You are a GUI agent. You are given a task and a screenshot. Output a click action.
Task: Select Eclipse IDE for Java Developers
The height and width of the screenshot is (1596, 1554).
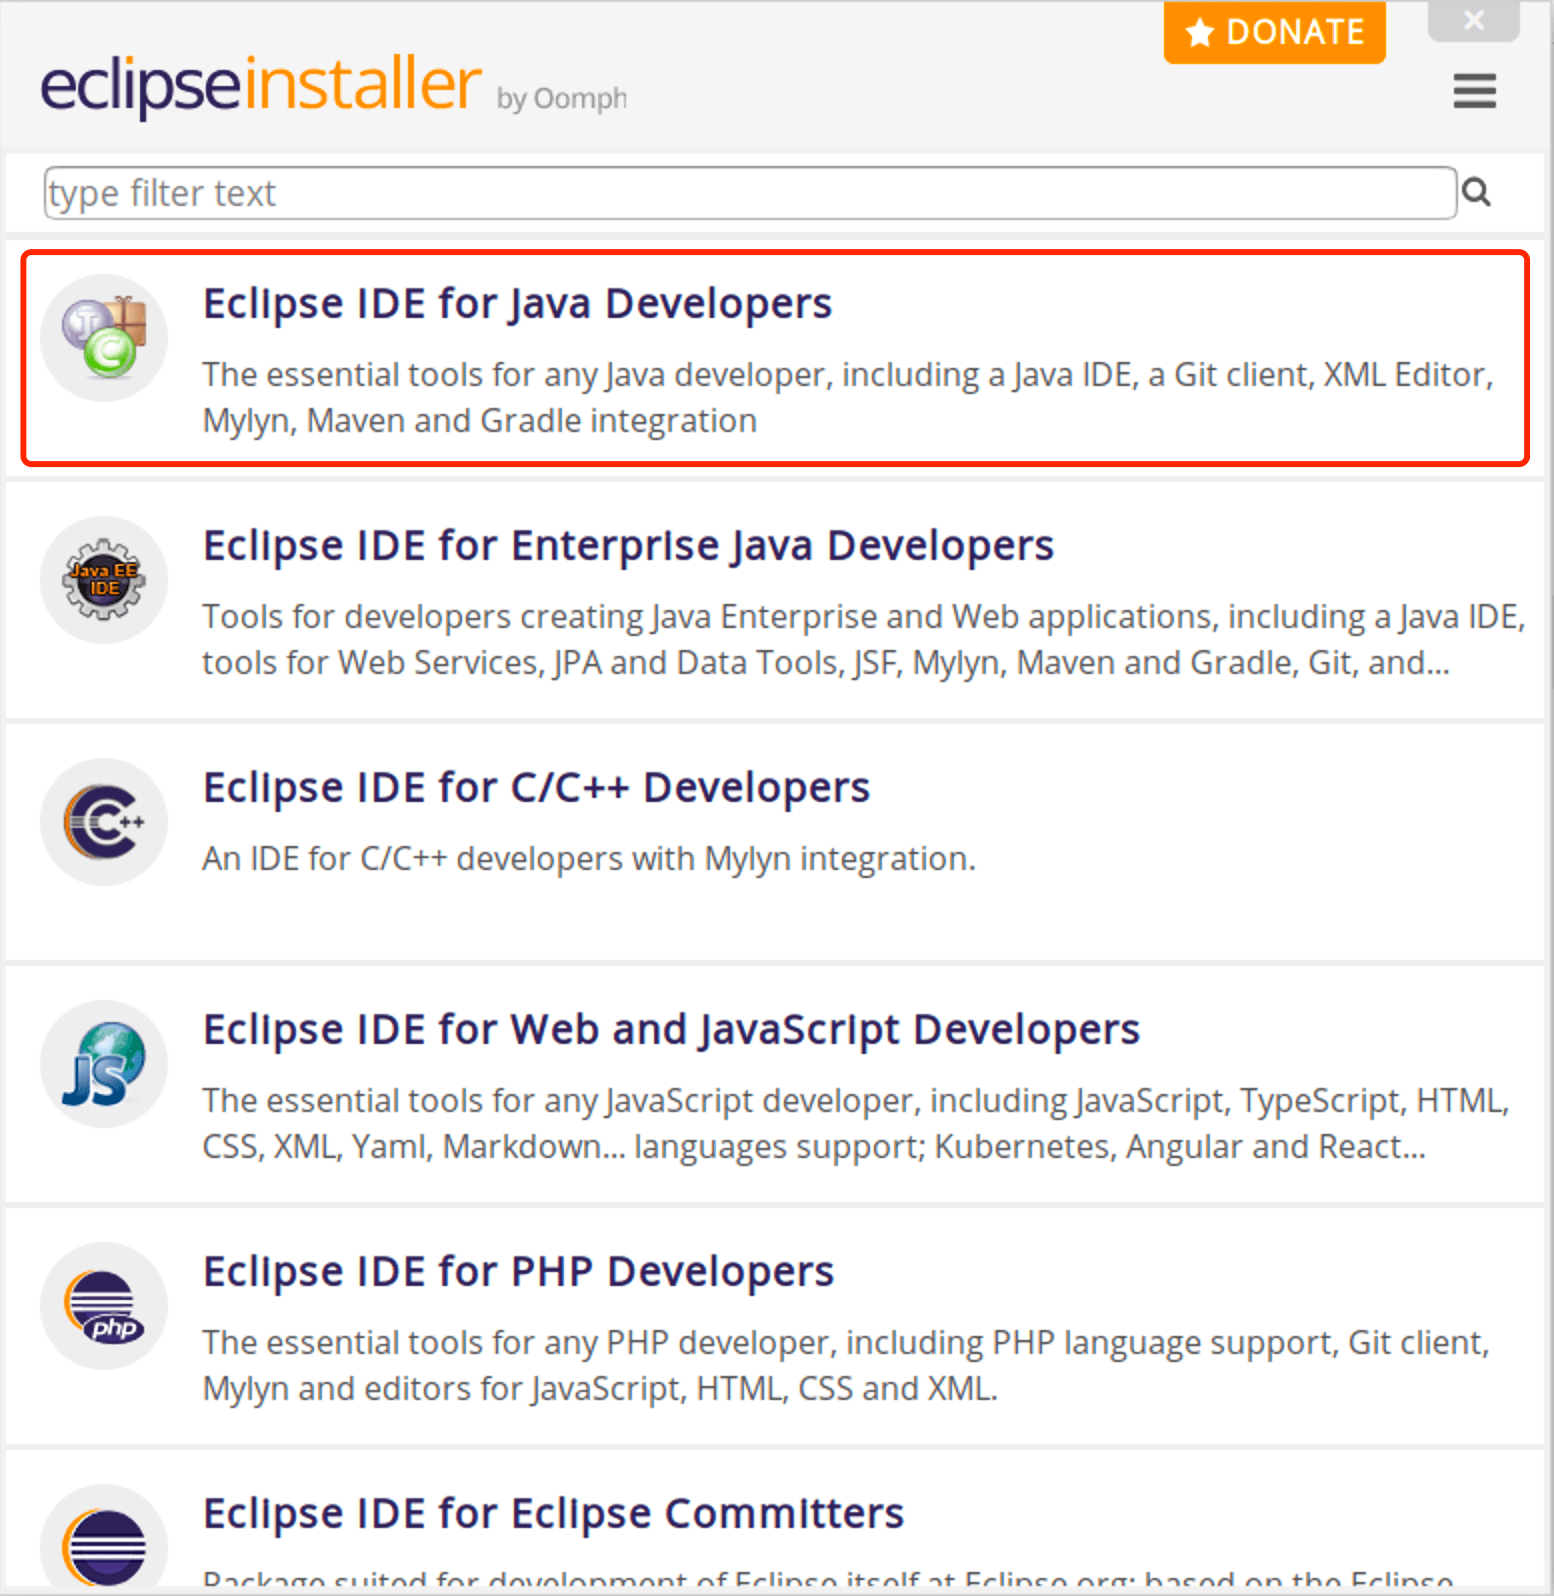tap(775, 358)
